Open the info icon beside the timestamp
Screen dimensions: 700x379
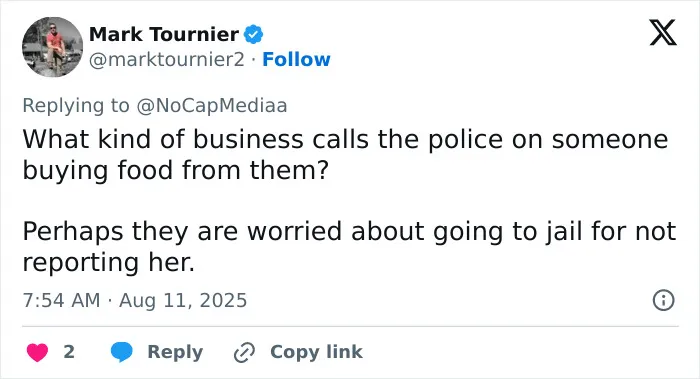point(663,300)
